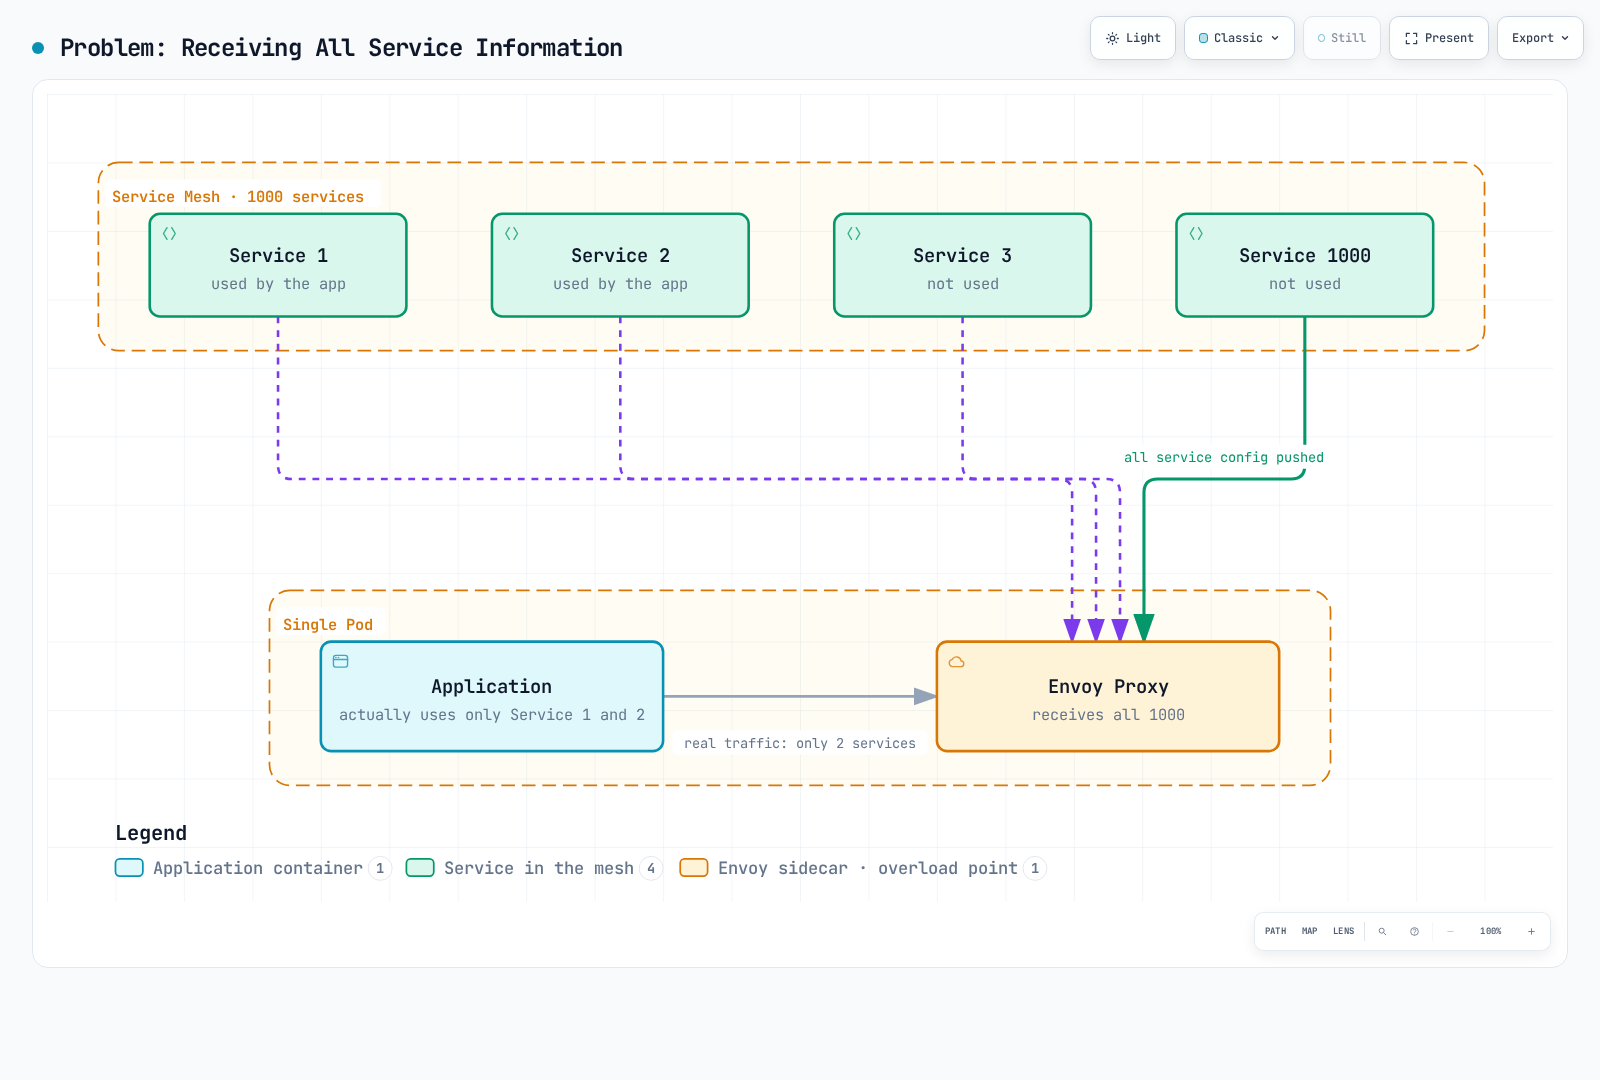Toggle Envoy sidecar overload point filter

pyautogui.click(x=863, y=868)
